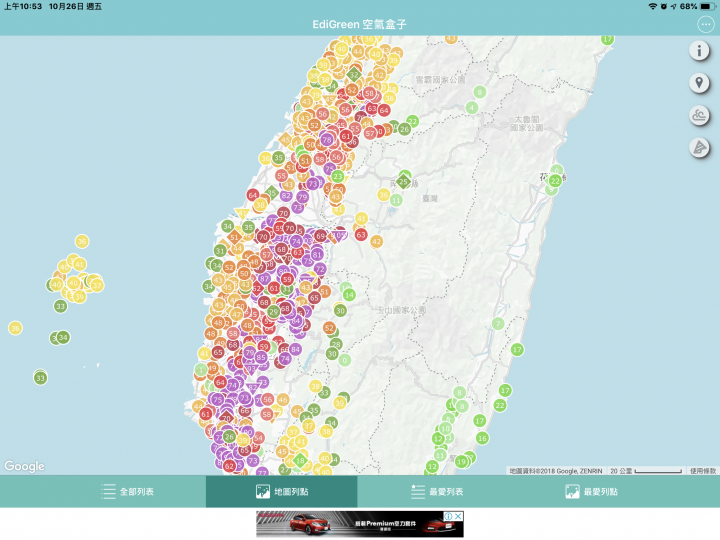The width and height of the screenshot is (720, 540).
Task: Open the 使用條款 terms link
Action: tap(703, 471)
